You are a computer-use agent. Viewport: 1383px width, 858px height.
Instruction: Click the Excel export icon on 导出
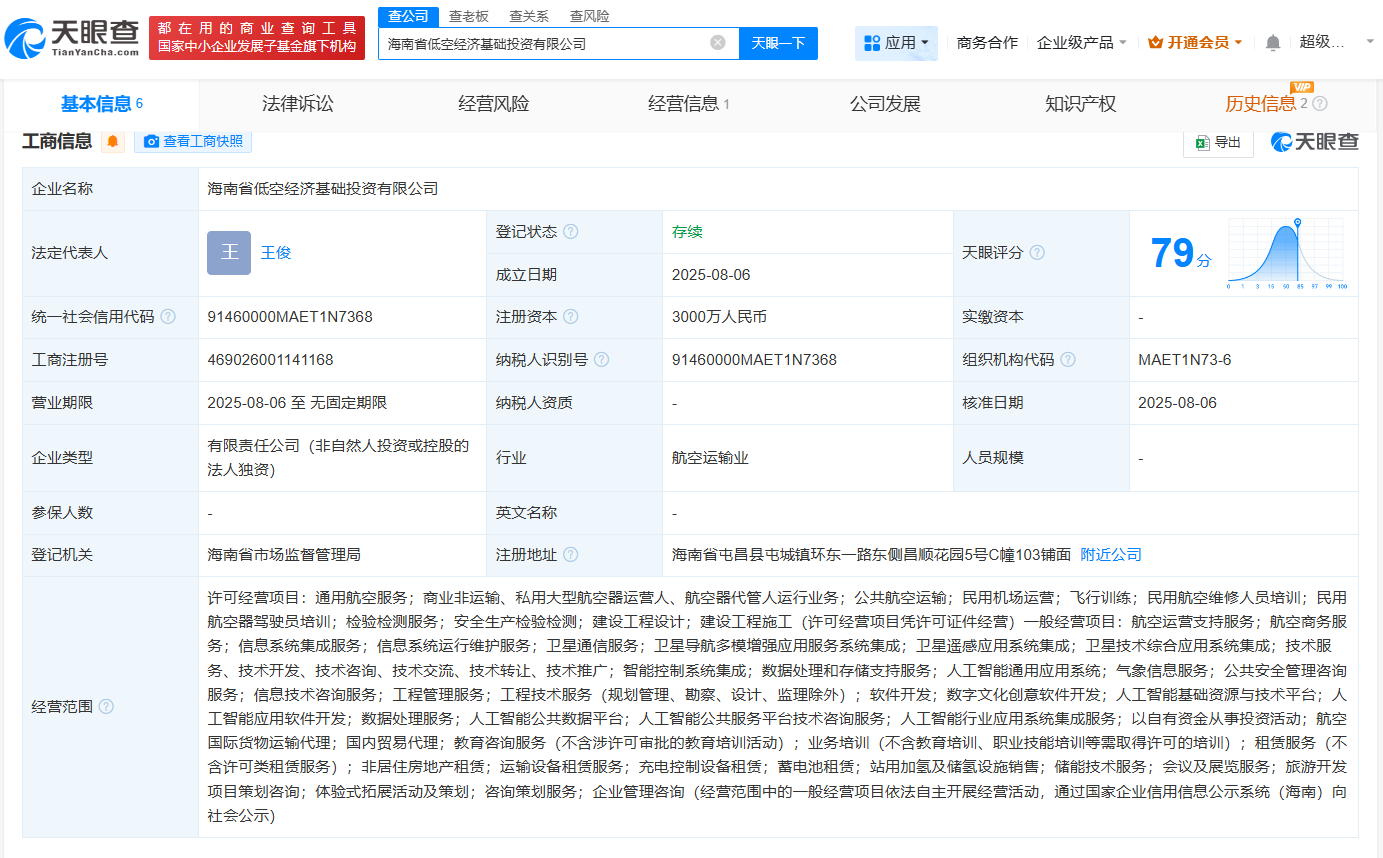point(1201,142)
